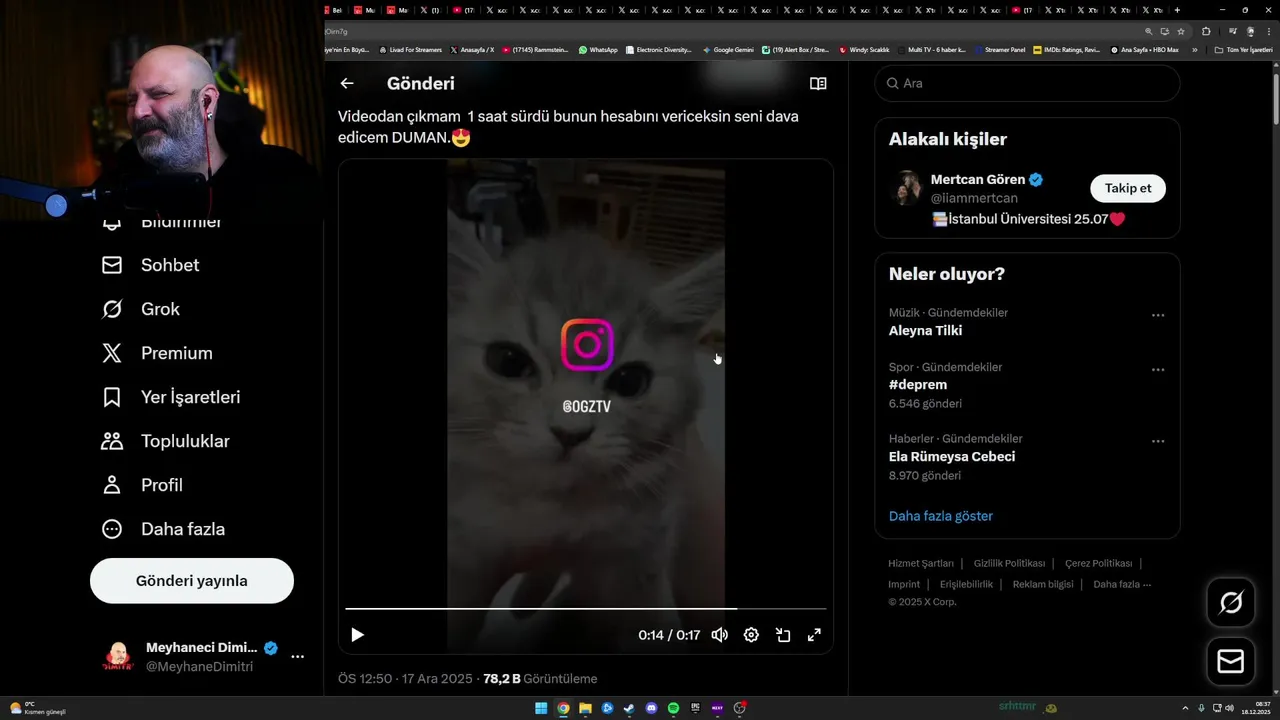Image resolution: width=1280 pixels, height=720 pixels.
Task: Open reader view book icon
Action: pyautogui.click(x=818, y=84)
